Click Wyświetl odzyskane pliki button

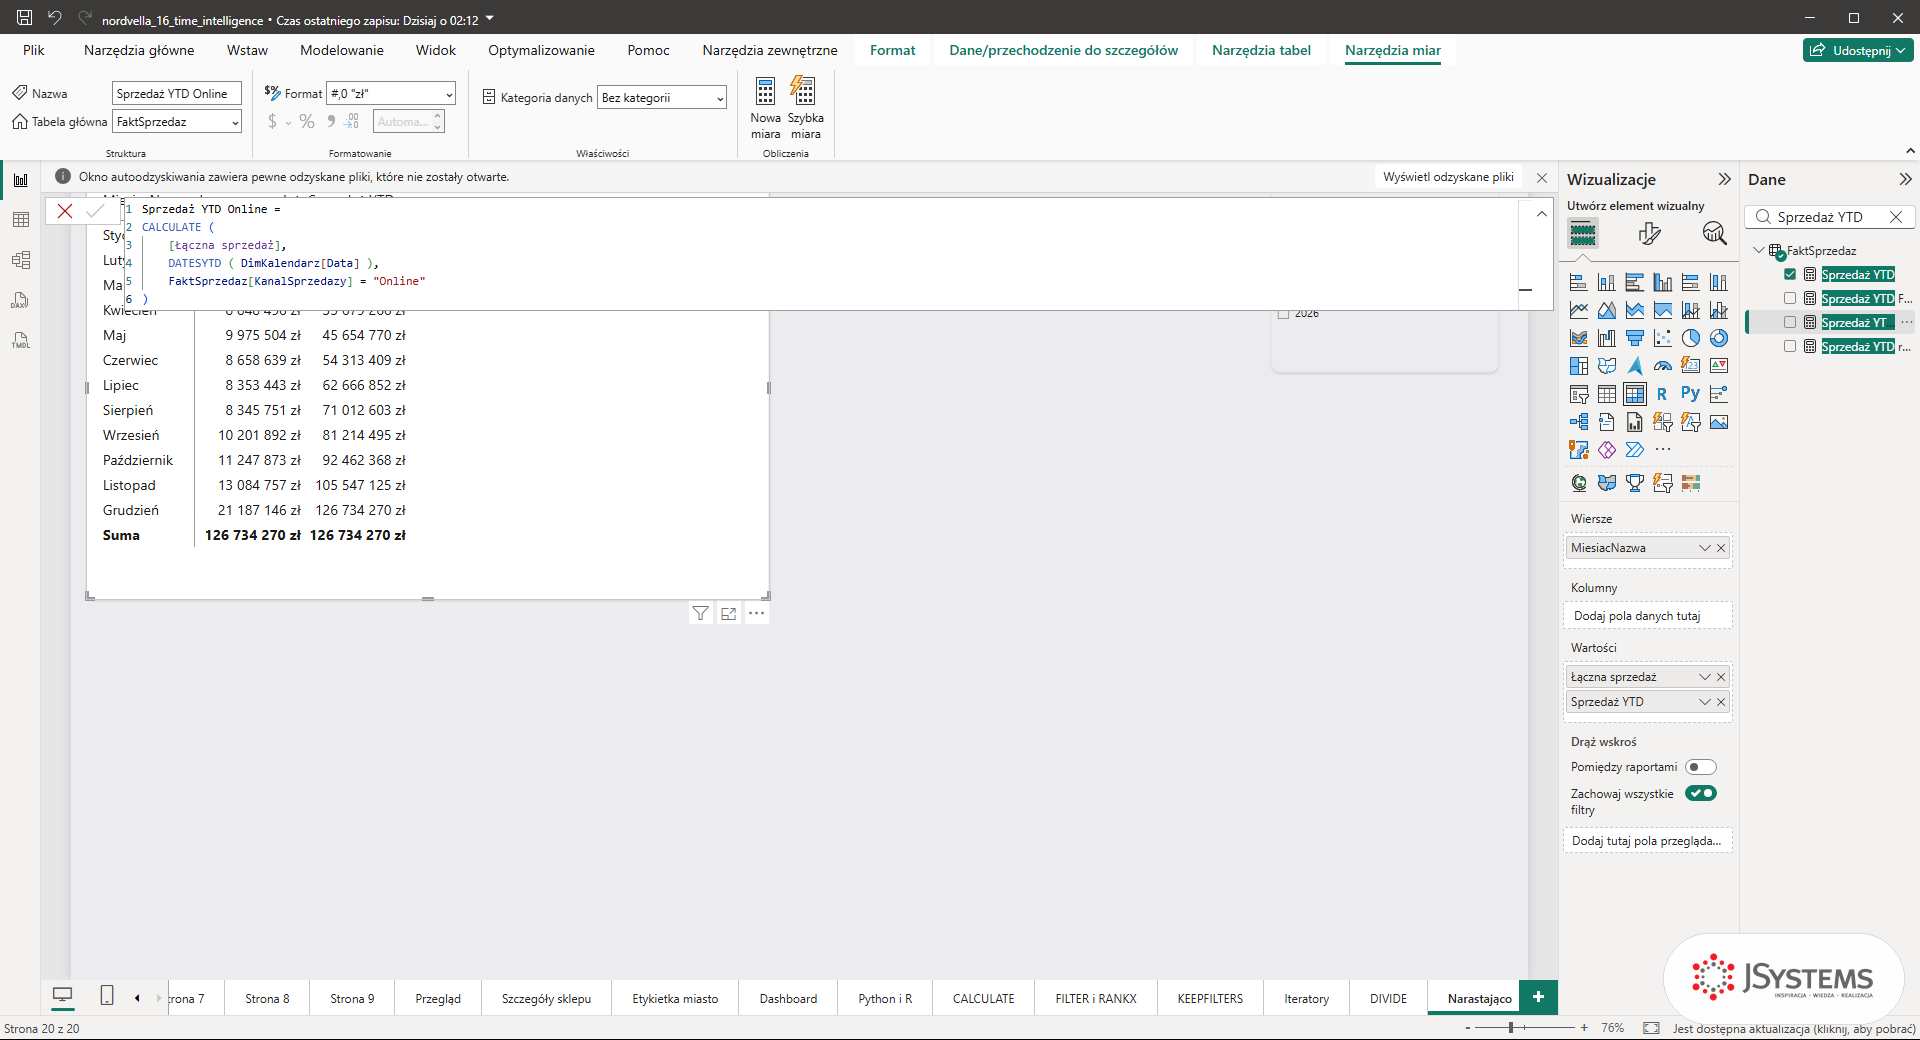(1448, 177)
